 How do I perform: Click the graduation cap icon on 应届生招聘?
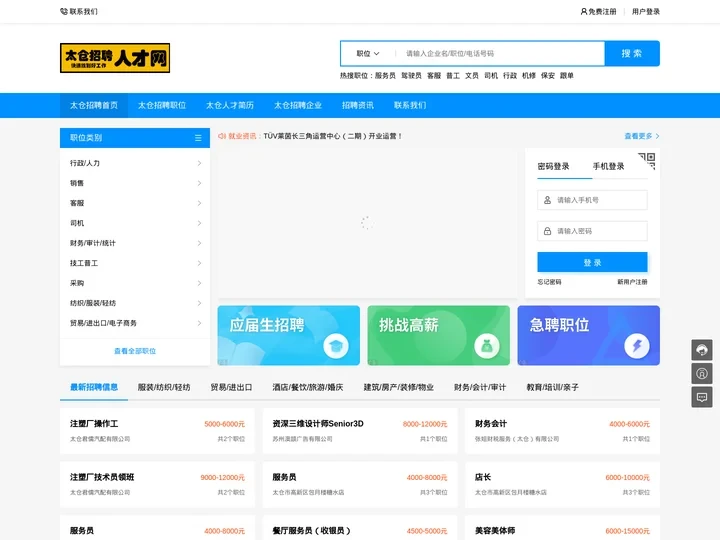336,346
